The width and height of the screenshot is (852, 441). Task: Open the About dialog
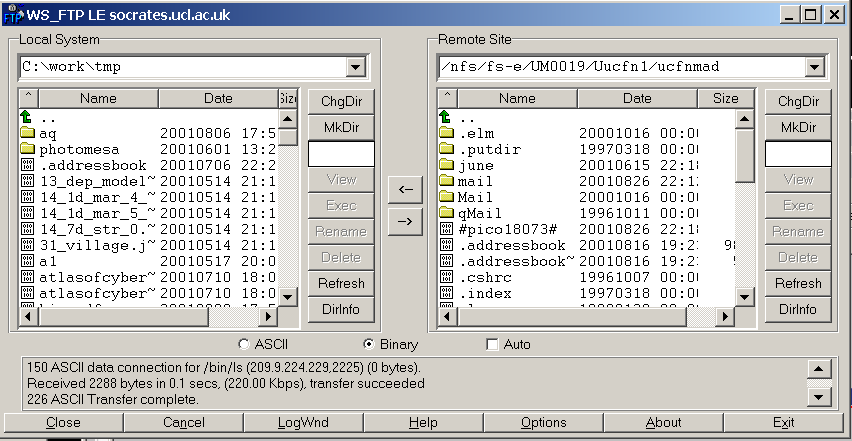663,423
